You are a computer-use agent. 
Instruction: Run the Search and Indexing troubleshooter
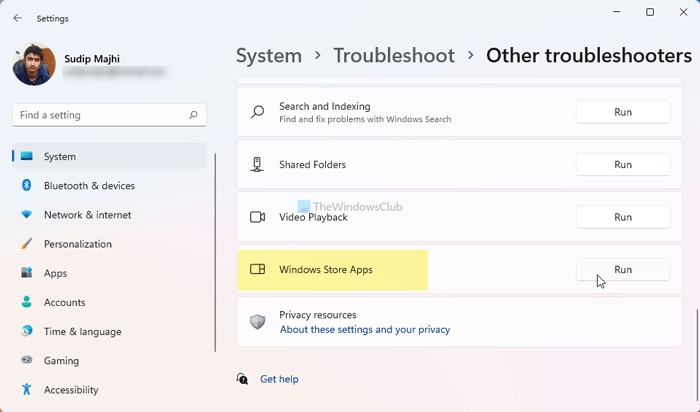622,112
